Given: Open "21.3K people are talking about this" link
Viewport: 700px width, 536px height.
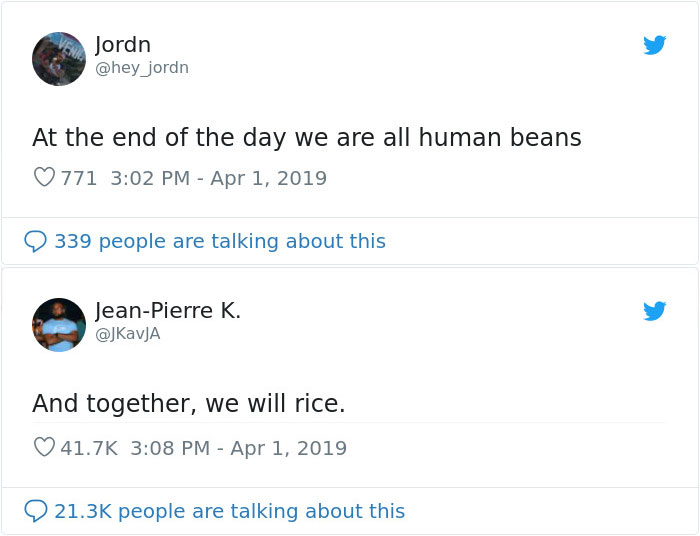Looking at the screenshot, I should (x=229, y=511).
